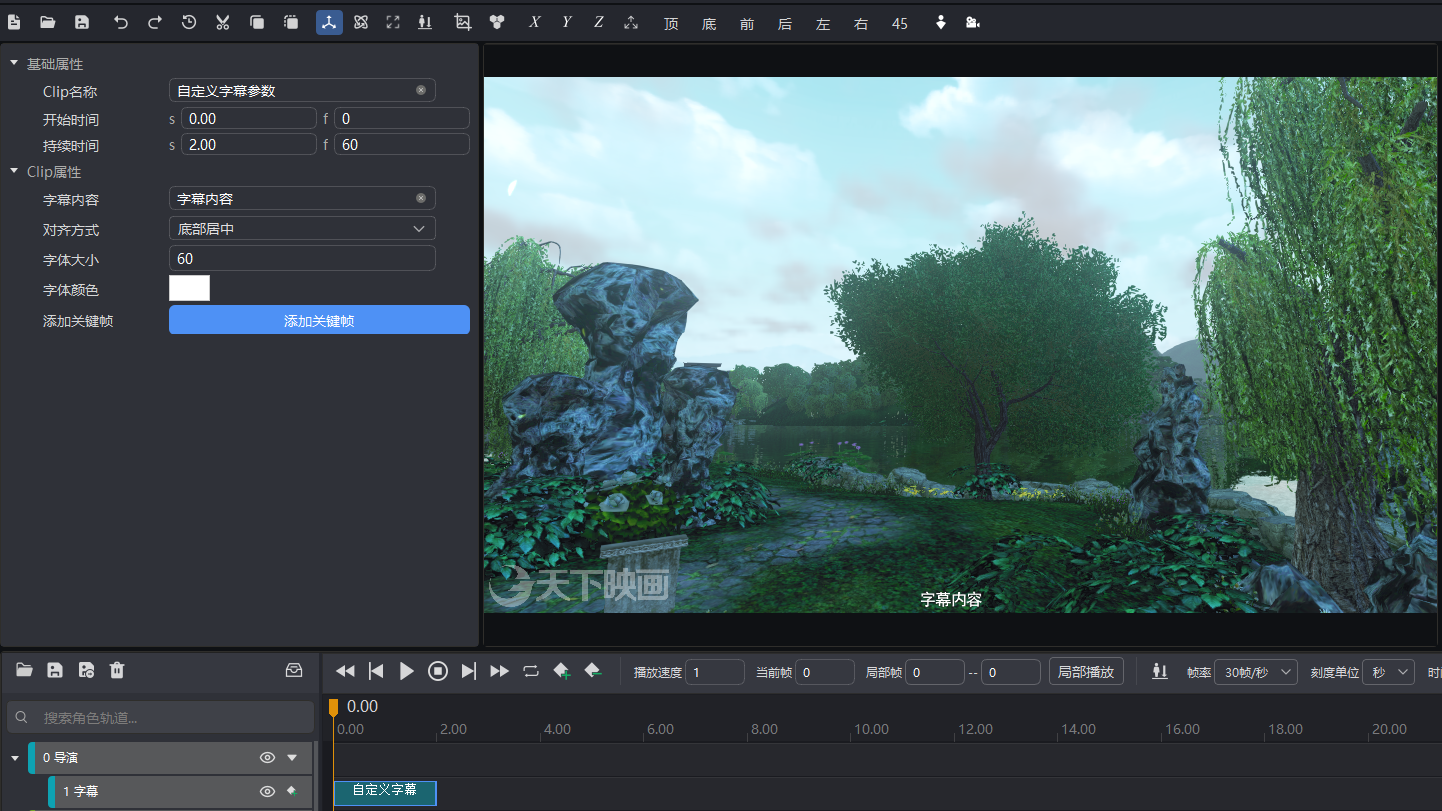Switch to top view (顶)

click(x=671, y=23)
